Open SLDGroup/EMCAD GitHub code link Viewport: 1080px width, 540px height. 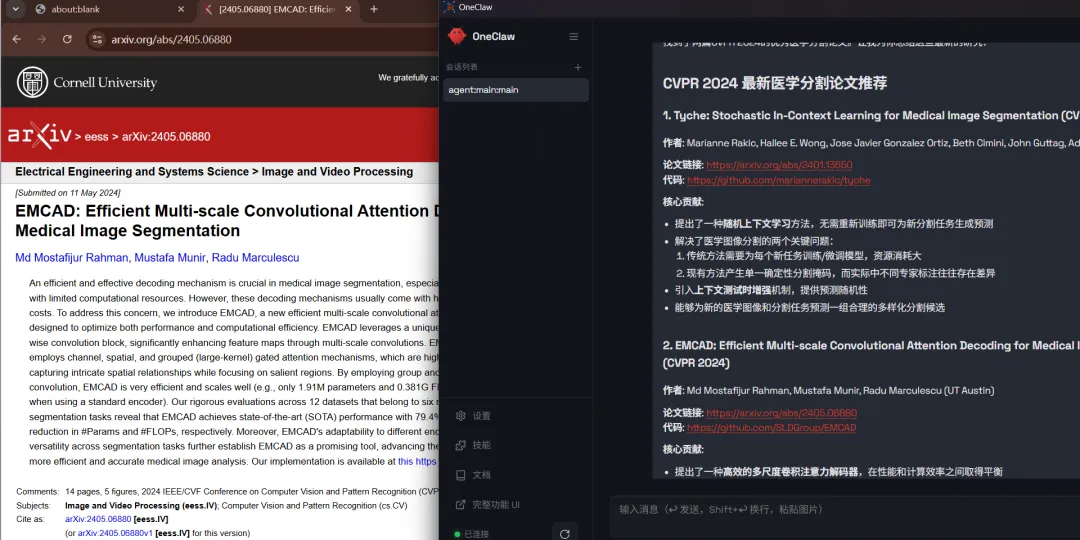771,428
